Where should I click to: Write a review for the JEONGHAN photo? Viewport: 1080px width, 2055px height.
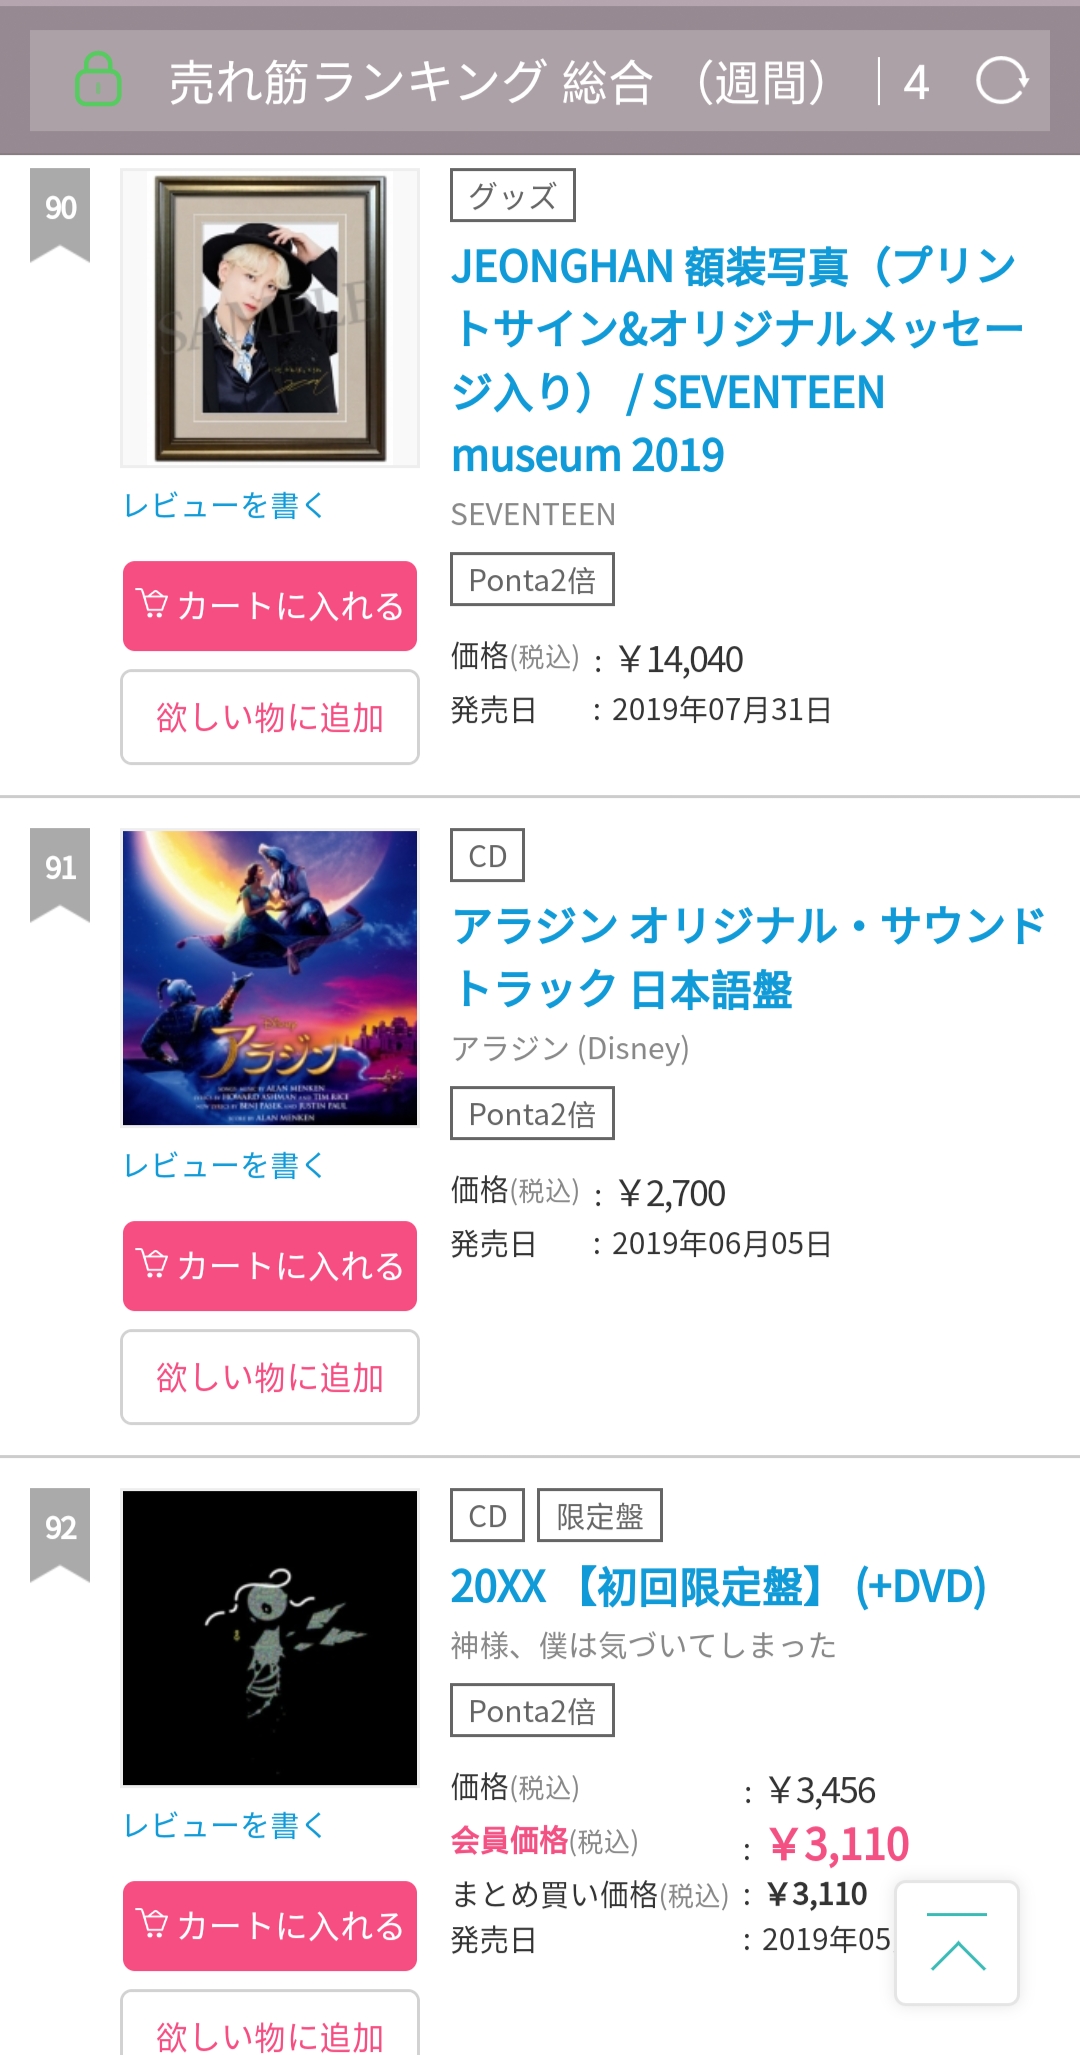click(x=224, y=506)
